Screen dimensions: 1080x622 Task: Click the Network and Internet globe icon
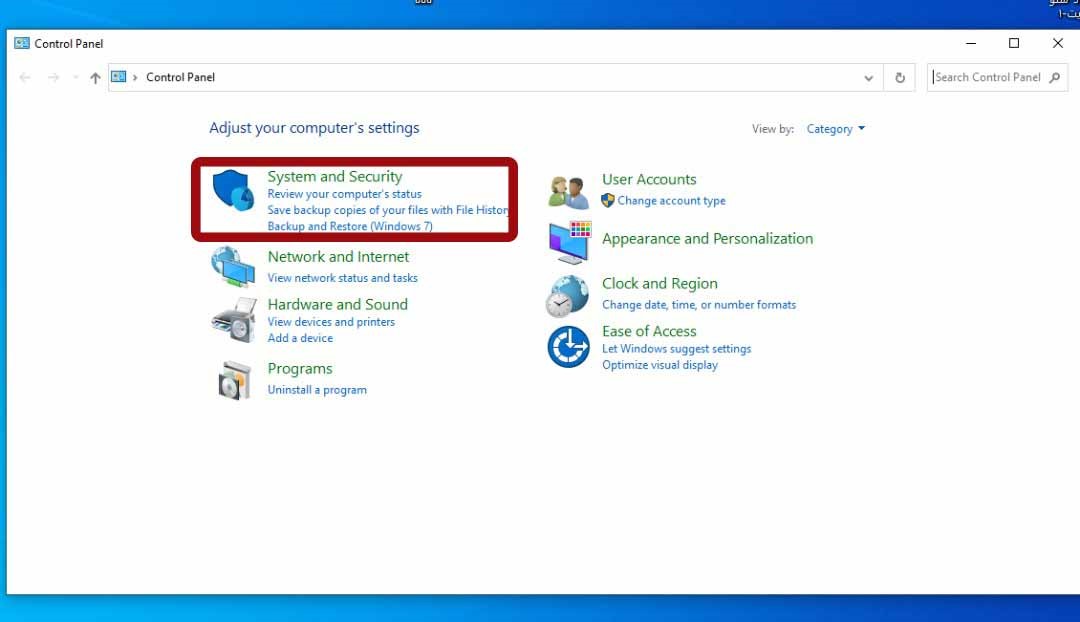coord(233,266)
